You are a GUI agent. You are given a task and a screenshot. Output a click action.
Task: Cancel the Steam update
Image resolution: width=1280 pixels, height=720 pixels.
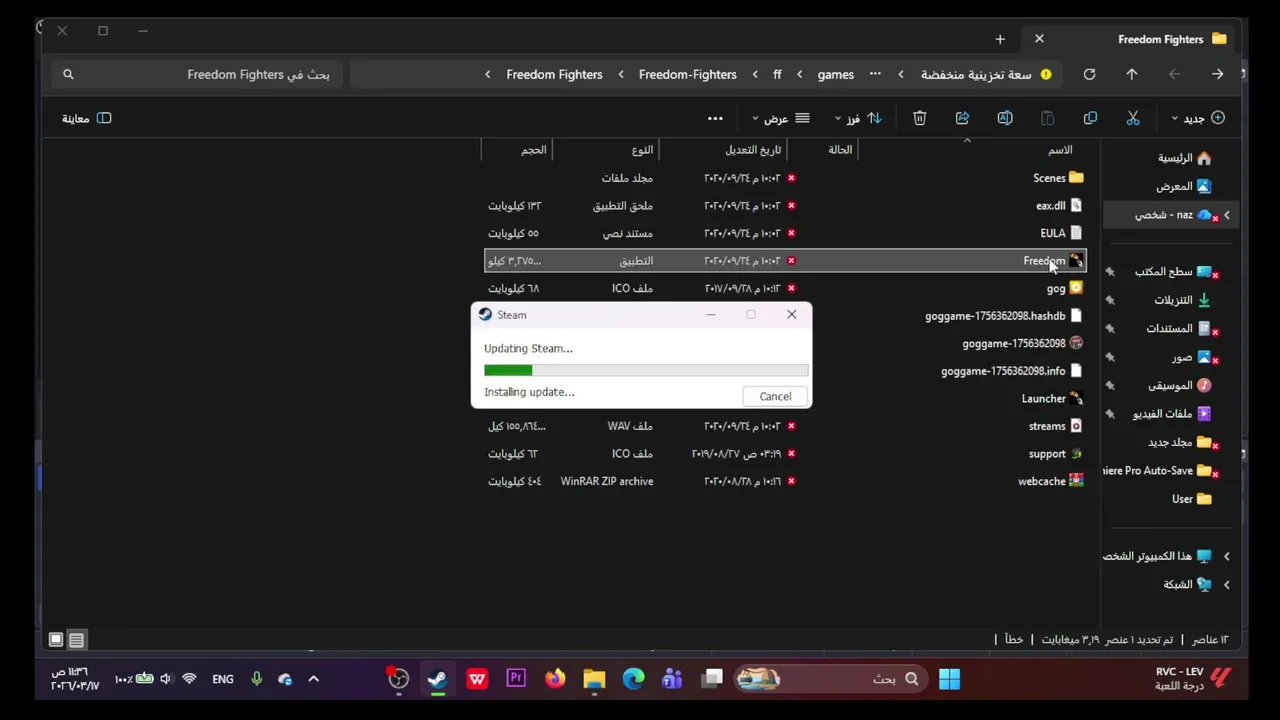(x=775, y=396)
